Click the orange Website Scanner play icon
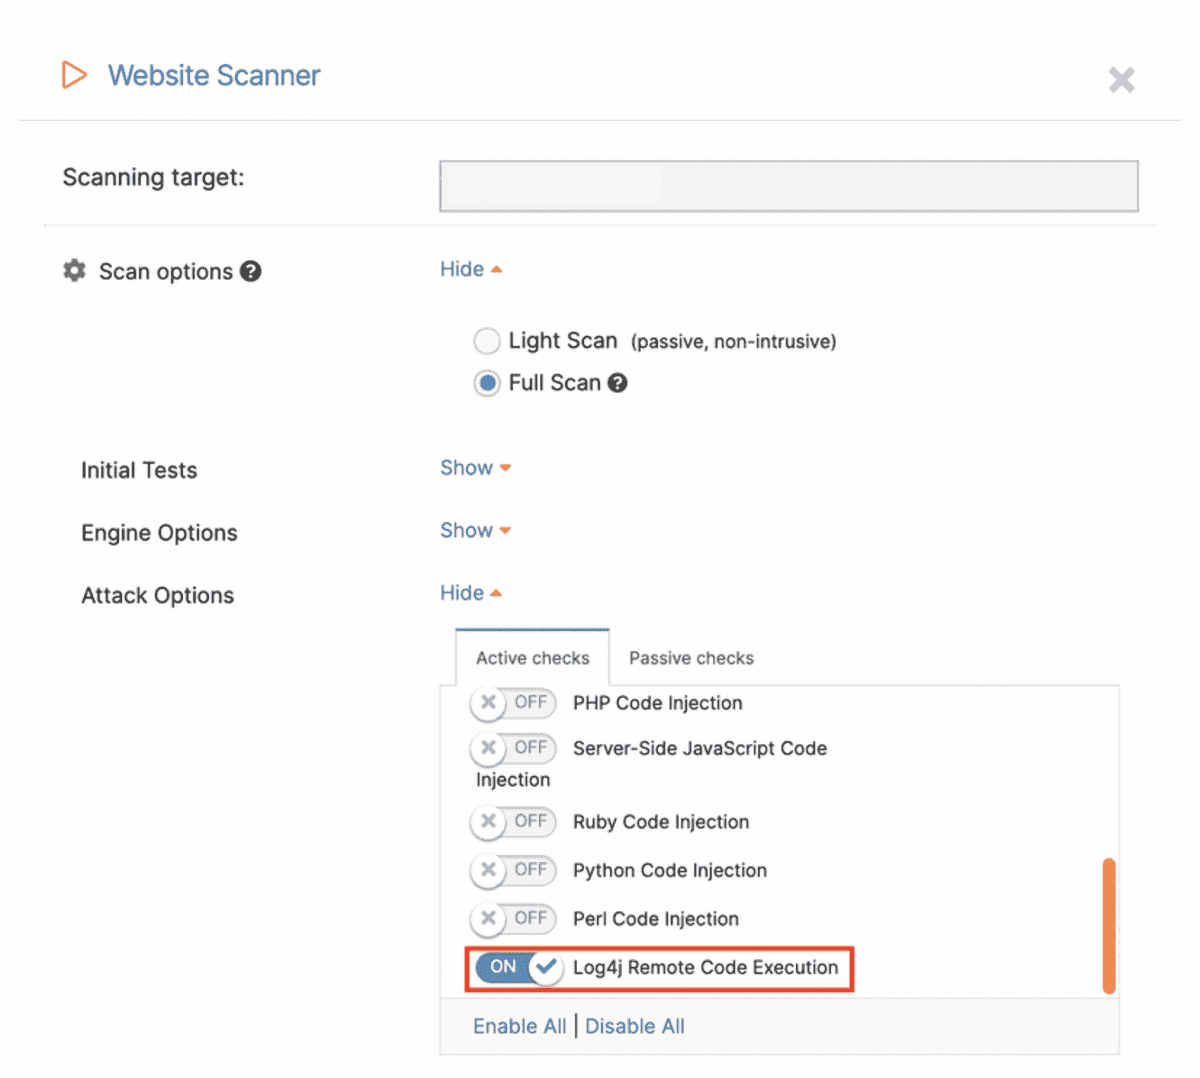1200x1078 pixels. 73,74
